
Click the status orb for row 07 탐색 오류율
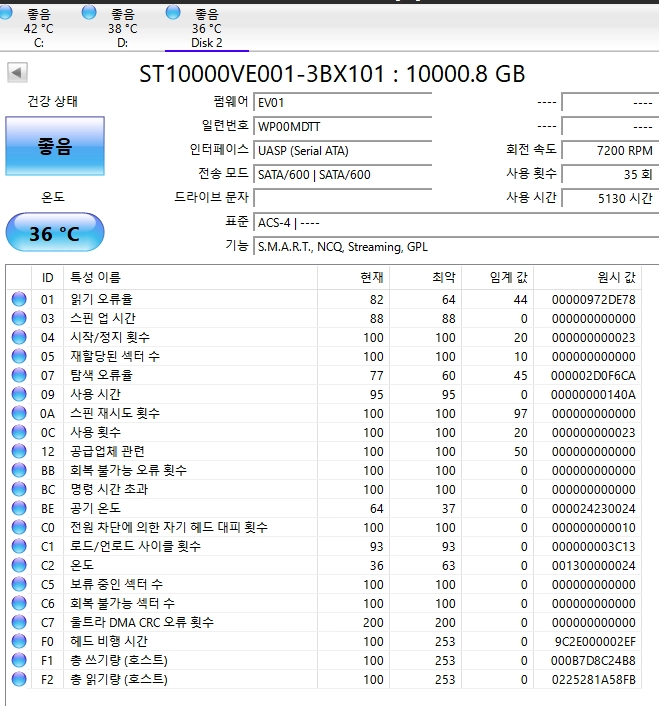click(x=19, y=375)
